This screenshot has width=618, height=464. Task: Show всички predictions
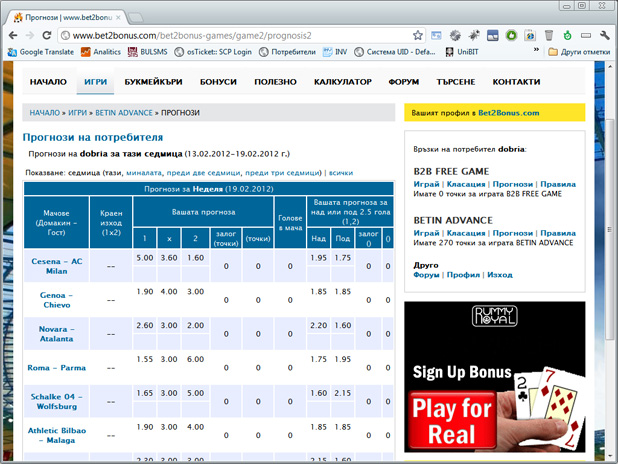coord(341,173)
